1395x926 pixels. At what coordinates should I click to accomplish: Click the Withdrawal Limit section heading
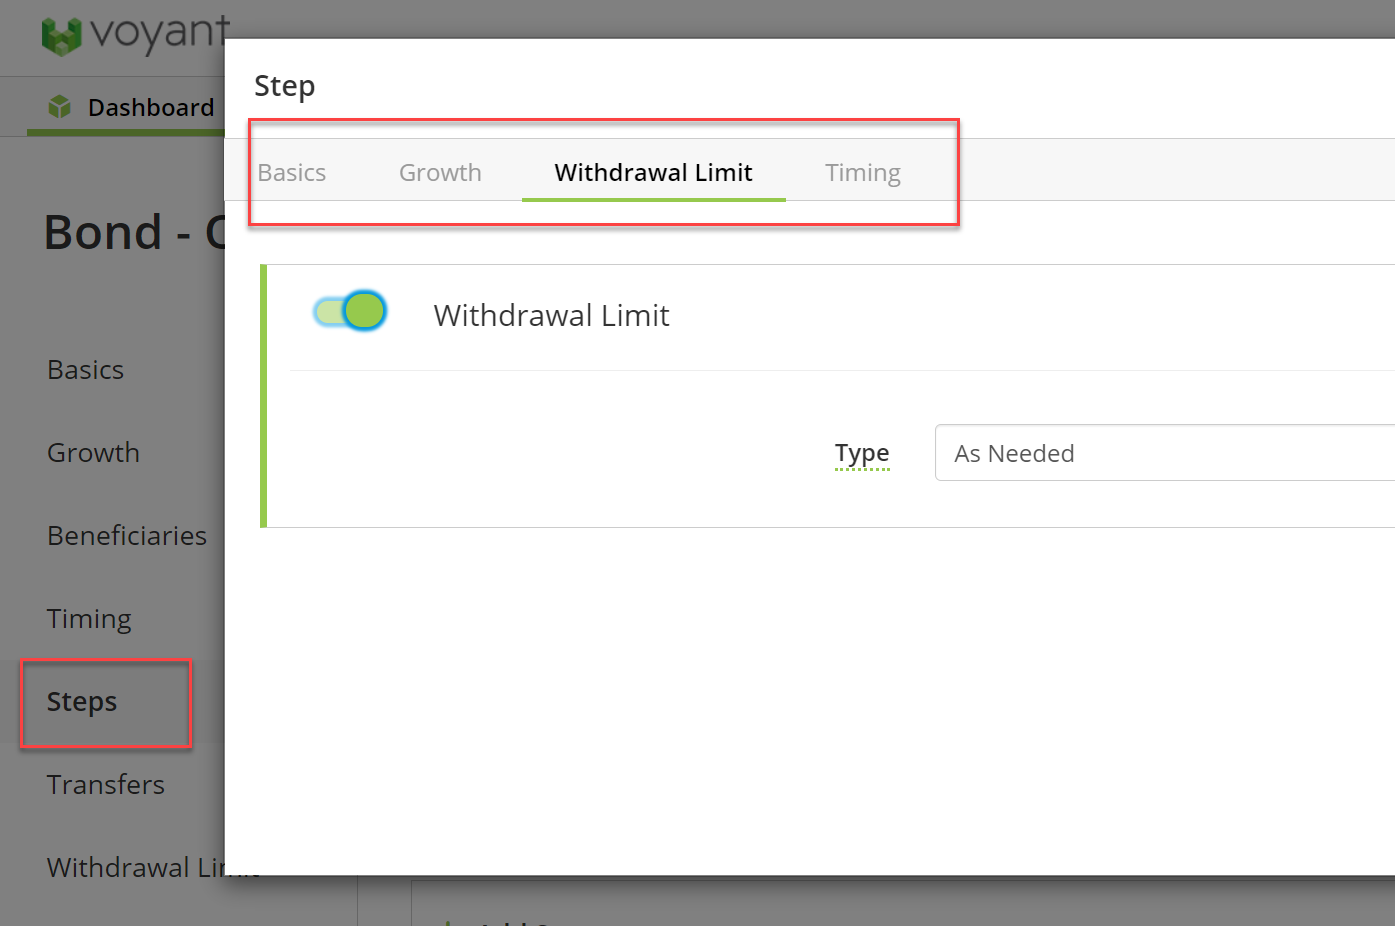pos(551,315)
